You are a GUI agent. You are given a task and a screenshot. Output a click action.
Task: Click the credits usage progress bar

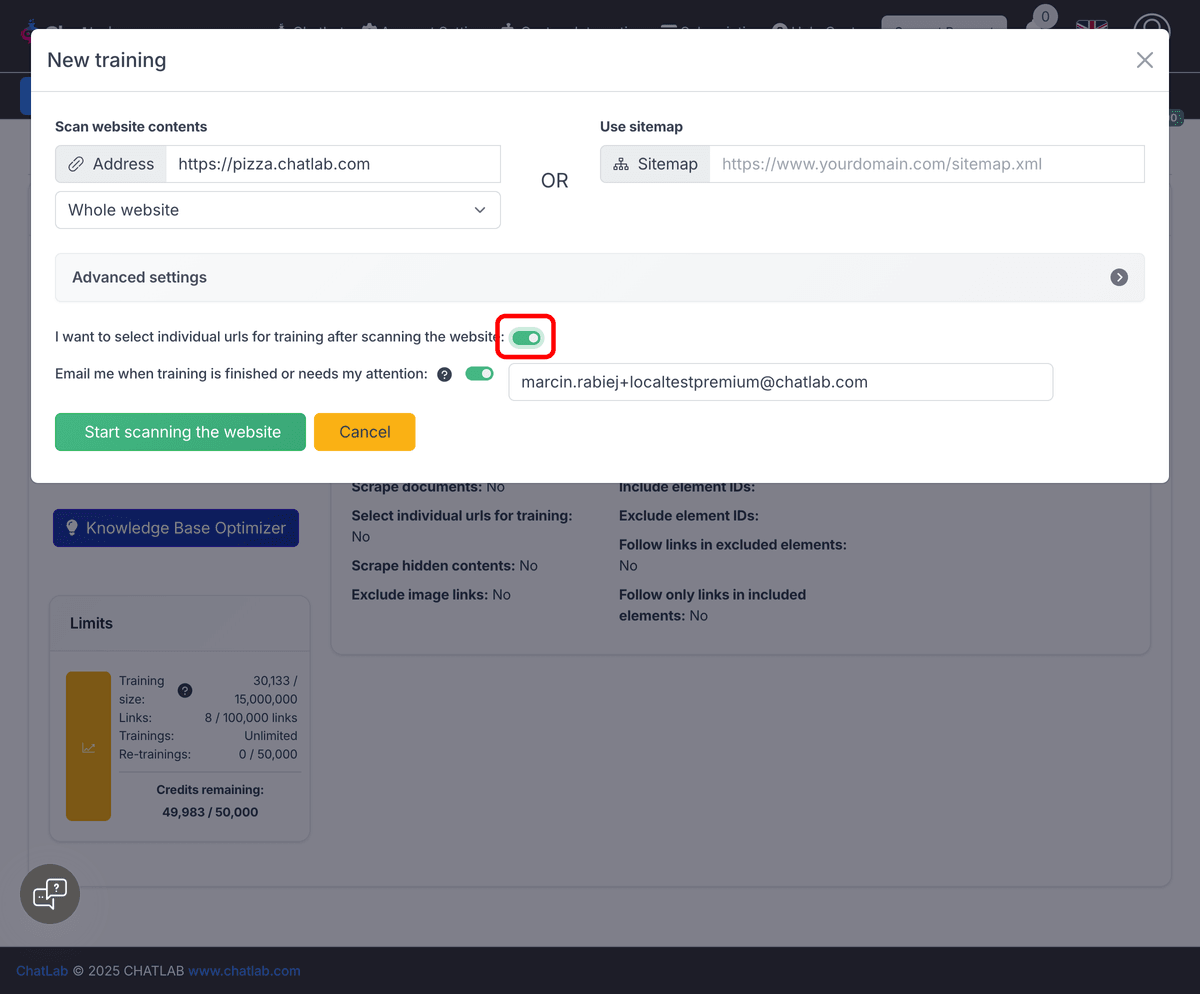click(x=88, y=745)
